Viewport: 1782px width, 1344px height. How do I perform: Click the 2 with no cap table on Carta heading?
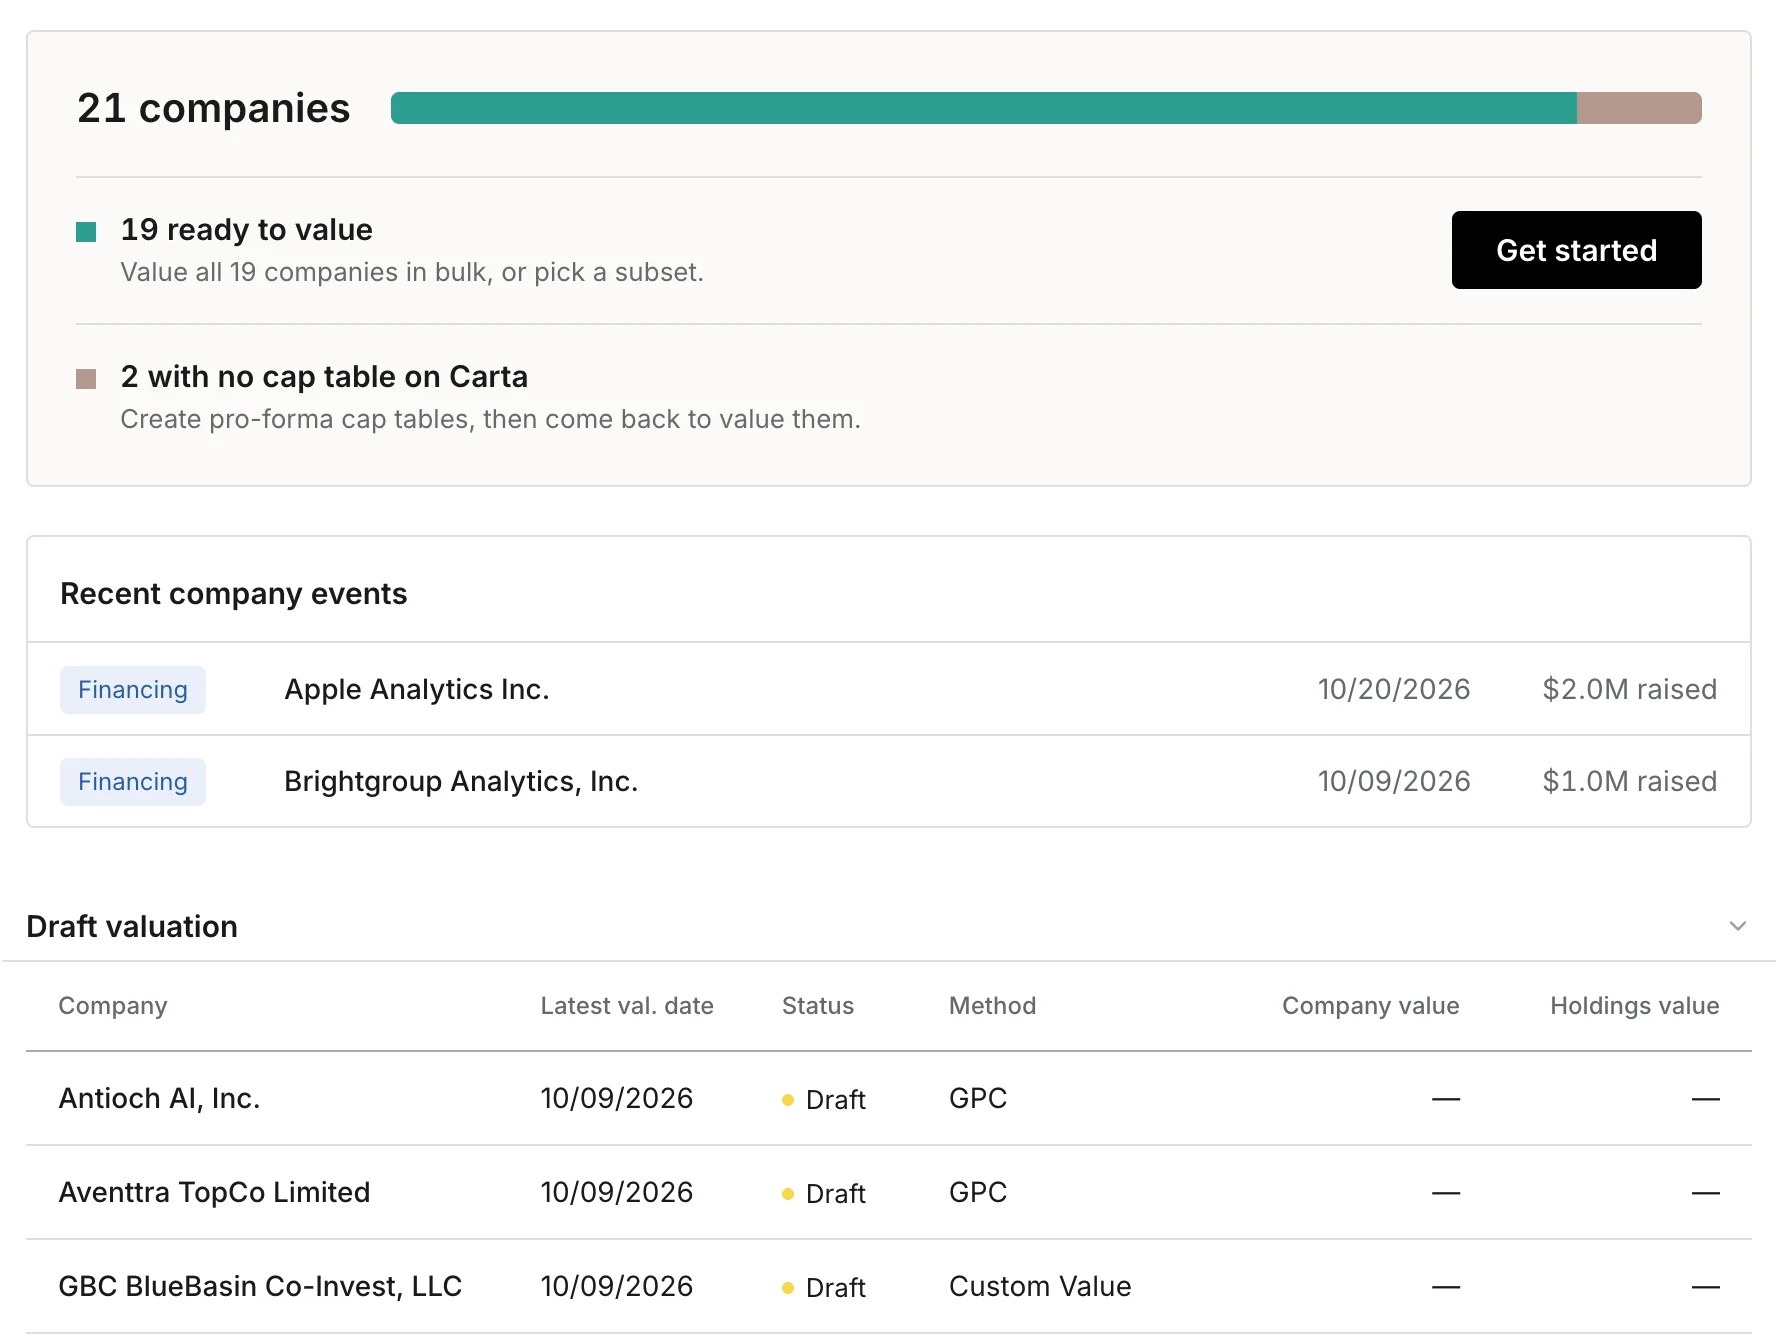(x=324, y=377)
